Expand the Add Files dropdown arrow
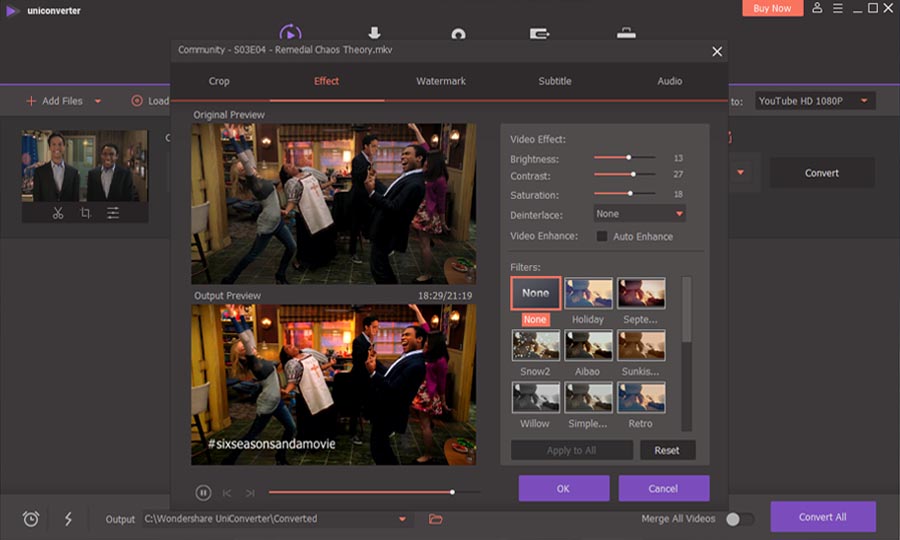Viewport: 900px width, 540px height. [x=98, y=101]
